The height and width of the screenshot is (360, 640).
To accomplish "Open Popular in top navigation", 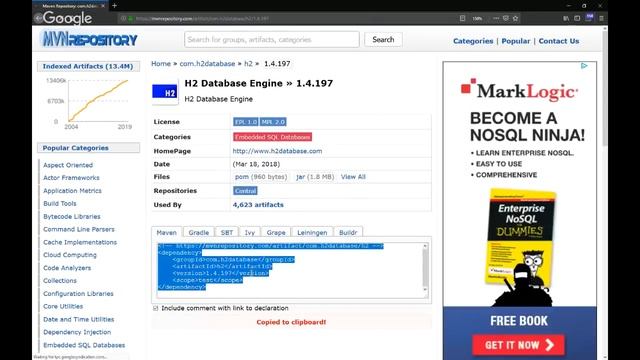I will 516,41.
